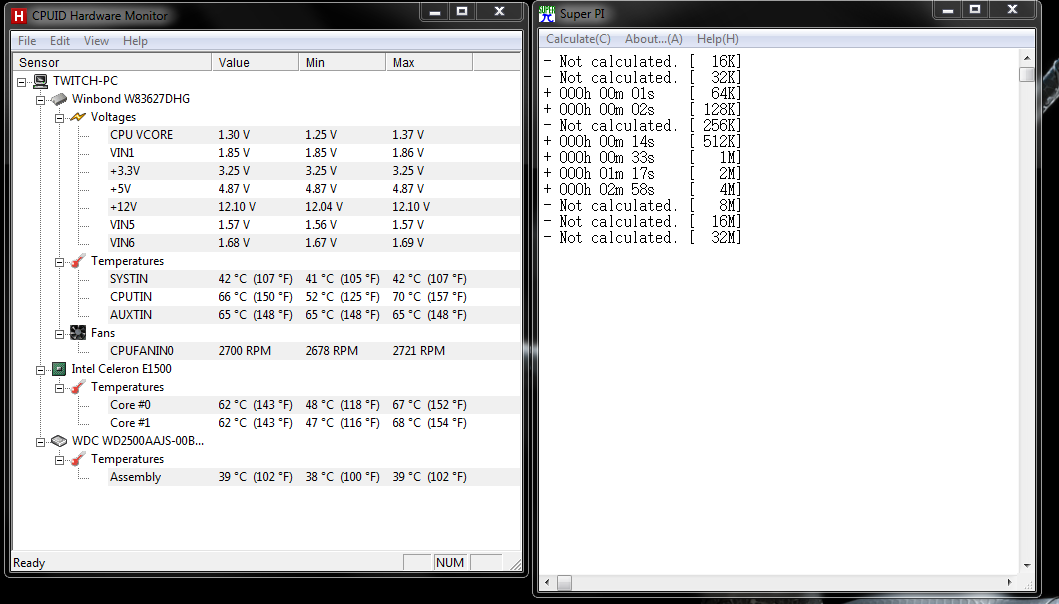The image size is (1059, 604).
Task: Select the VIN5 voltage row
Action: (314, 225)
